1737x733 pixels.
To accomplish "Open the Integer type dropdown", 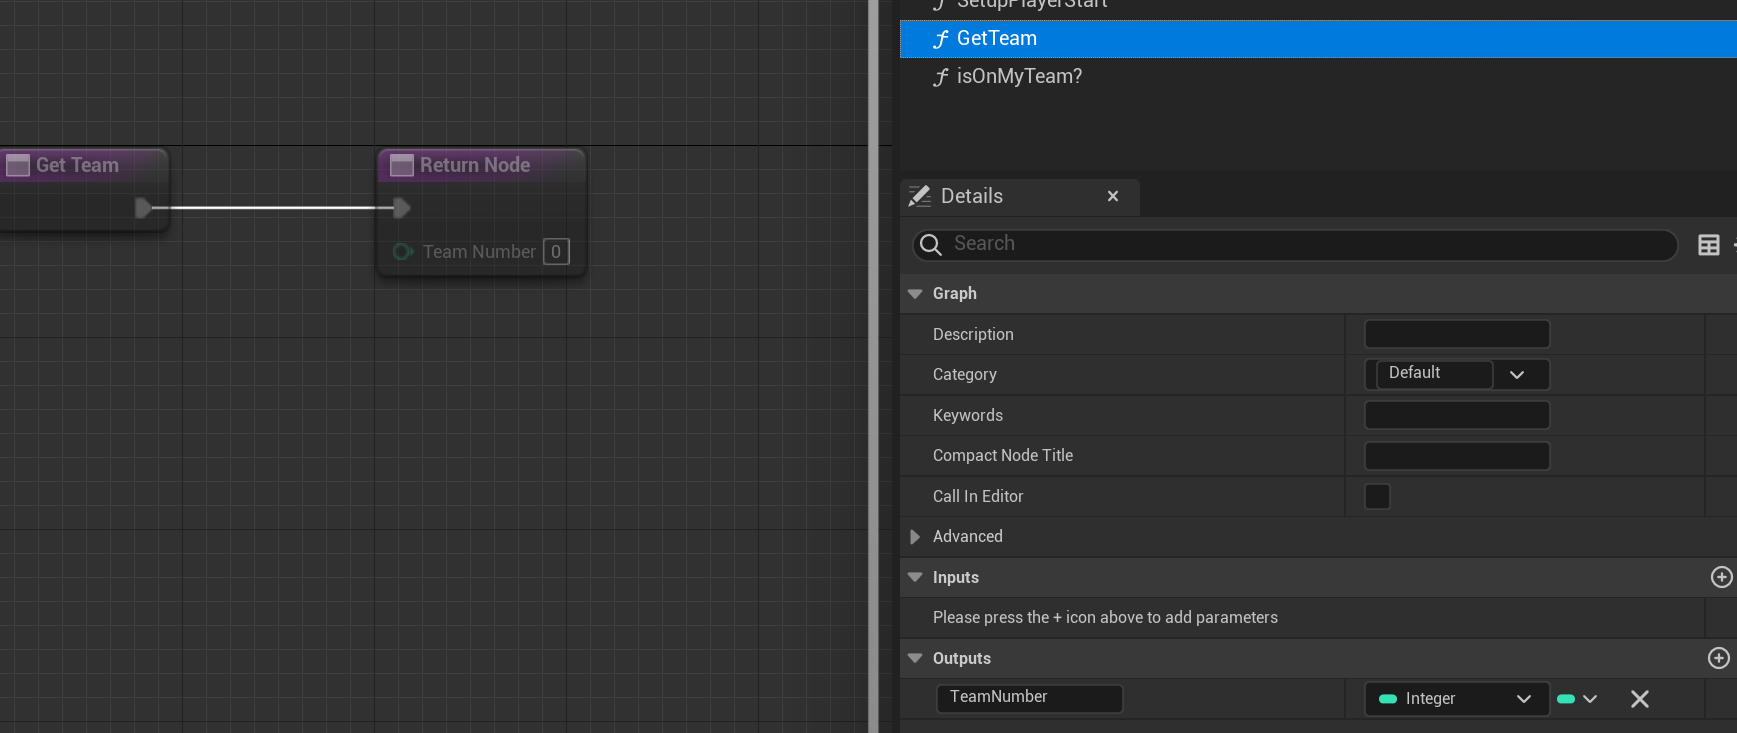I will [1456, 699].
